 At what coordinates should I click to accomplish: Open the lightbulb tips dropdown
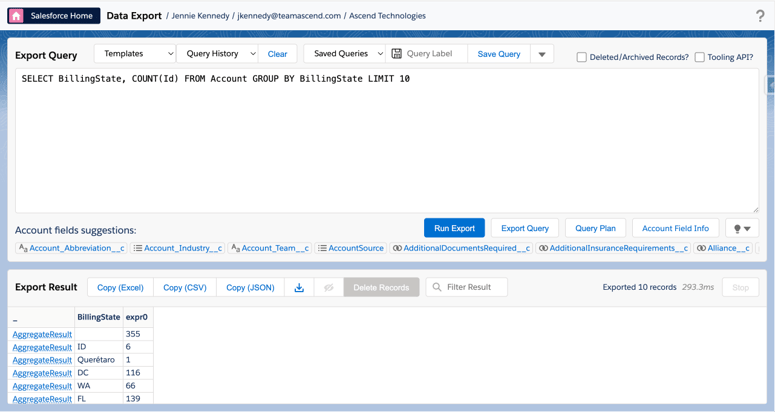tap(742, 228)
